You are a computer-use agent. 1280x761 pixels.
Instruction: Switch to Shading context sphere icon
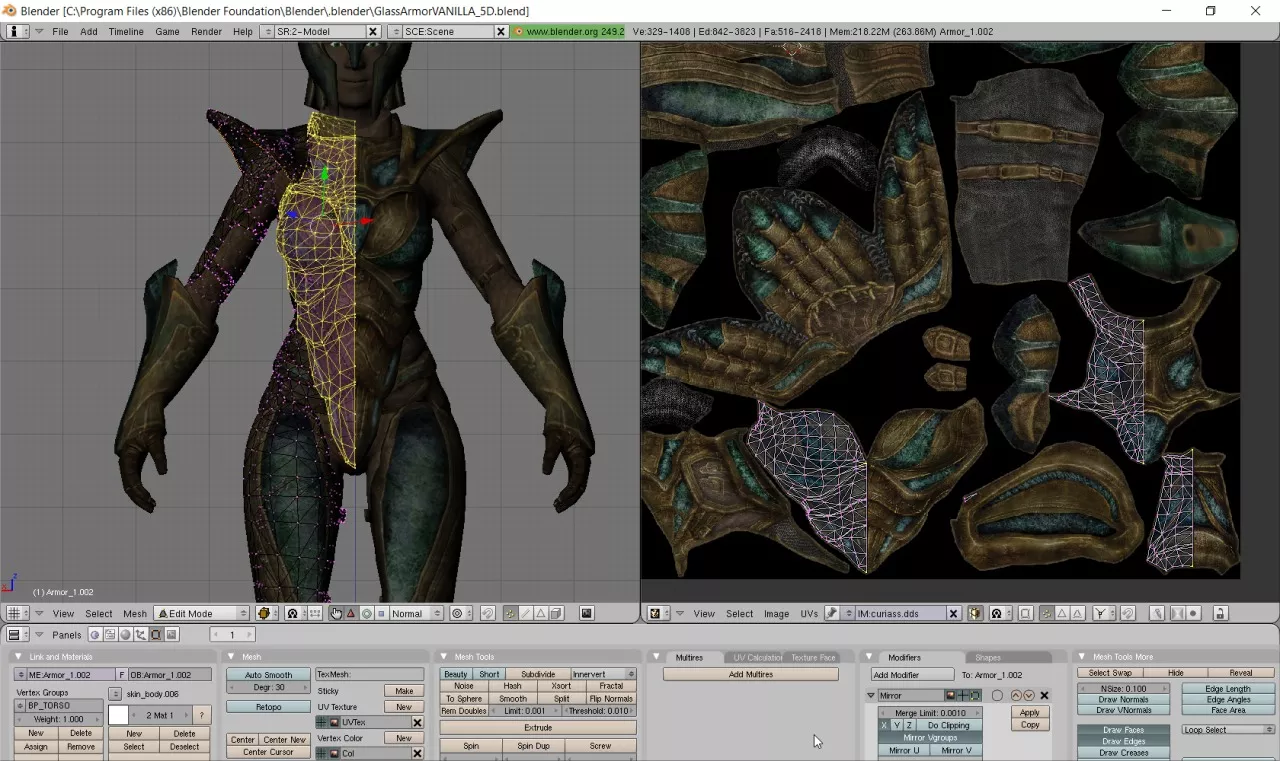pos(125,634)
